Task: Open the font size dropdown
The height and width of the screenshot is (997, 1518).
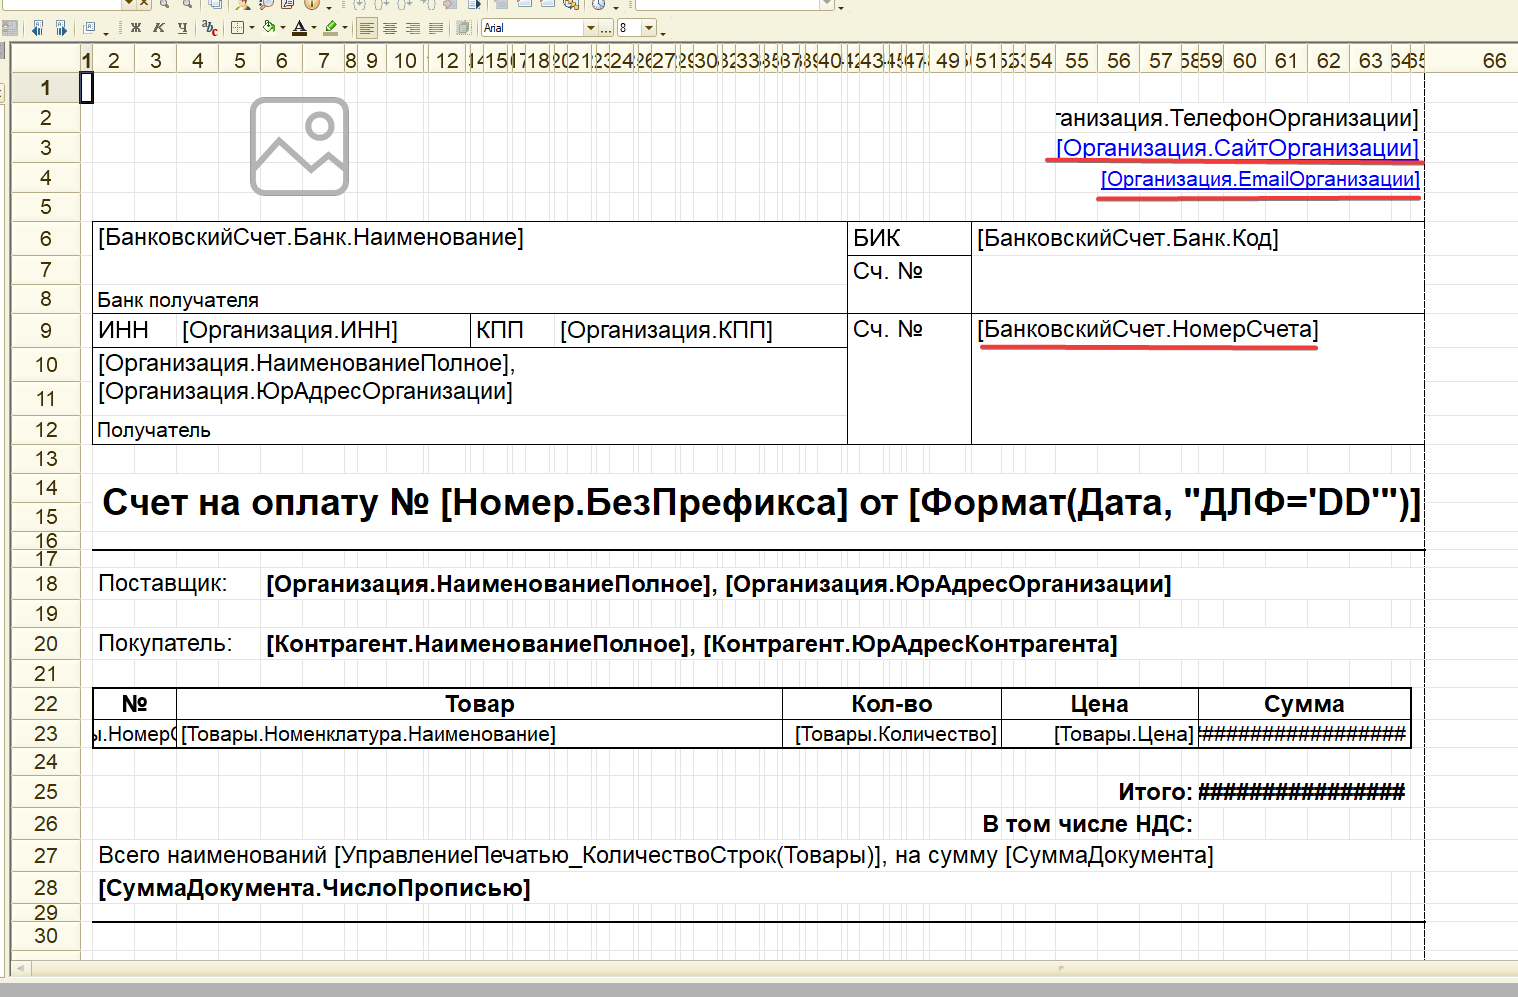Action: [649, 28]
